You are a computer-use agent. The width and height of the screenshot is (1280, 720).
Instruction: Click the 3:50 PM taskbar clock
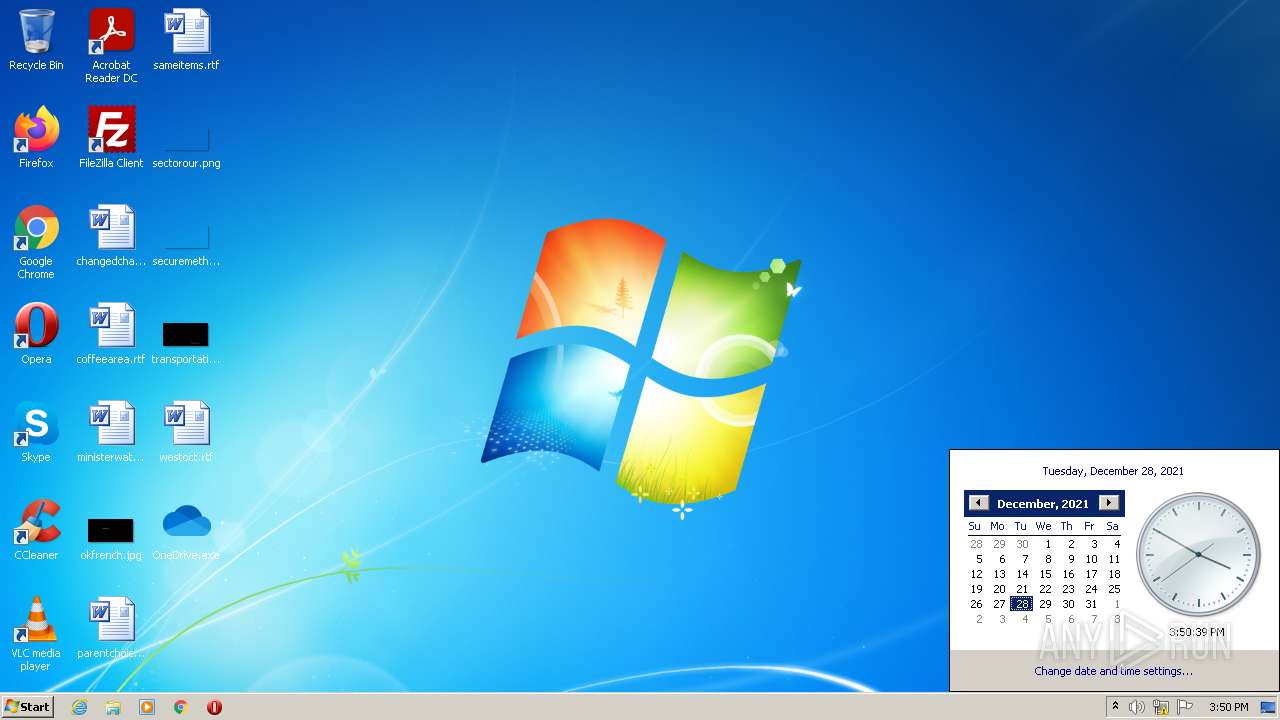point(1228,707)
